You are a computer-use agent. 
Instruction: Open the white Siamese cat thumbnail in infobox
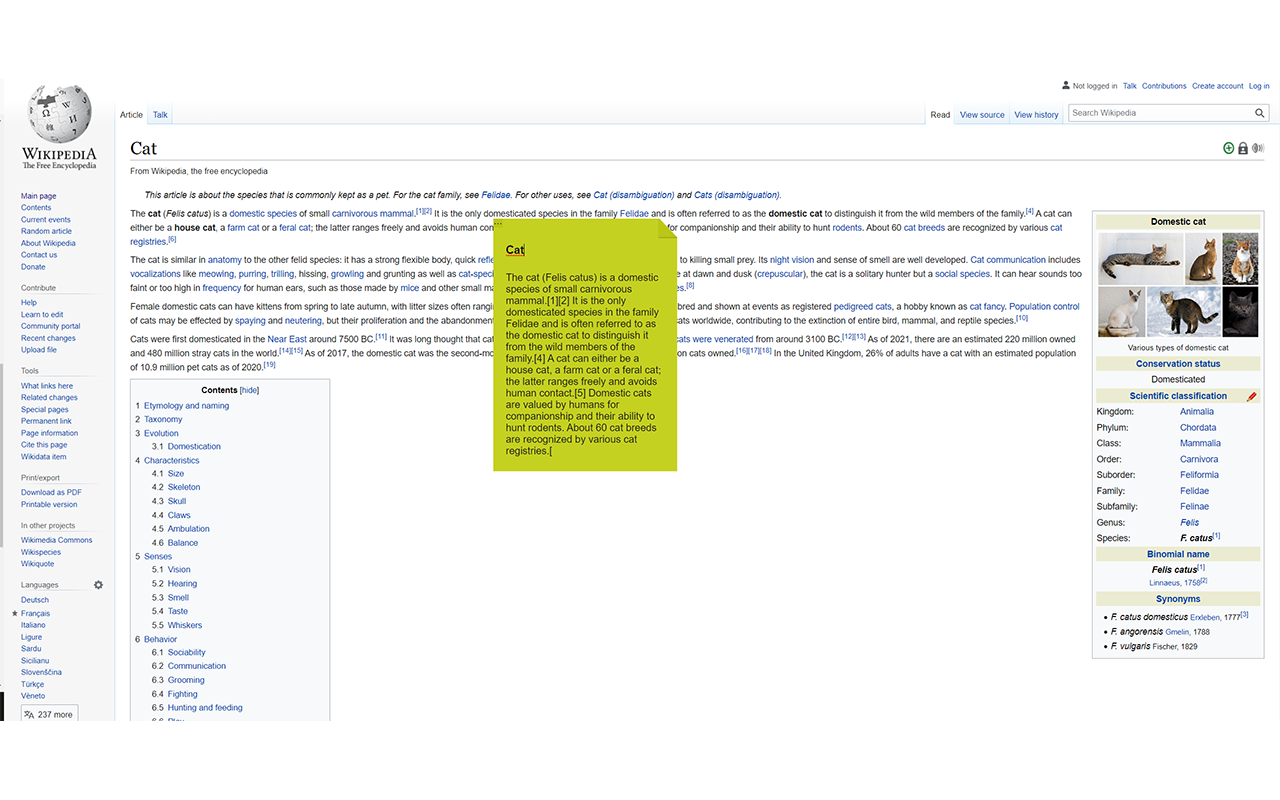coord(1121,312)
